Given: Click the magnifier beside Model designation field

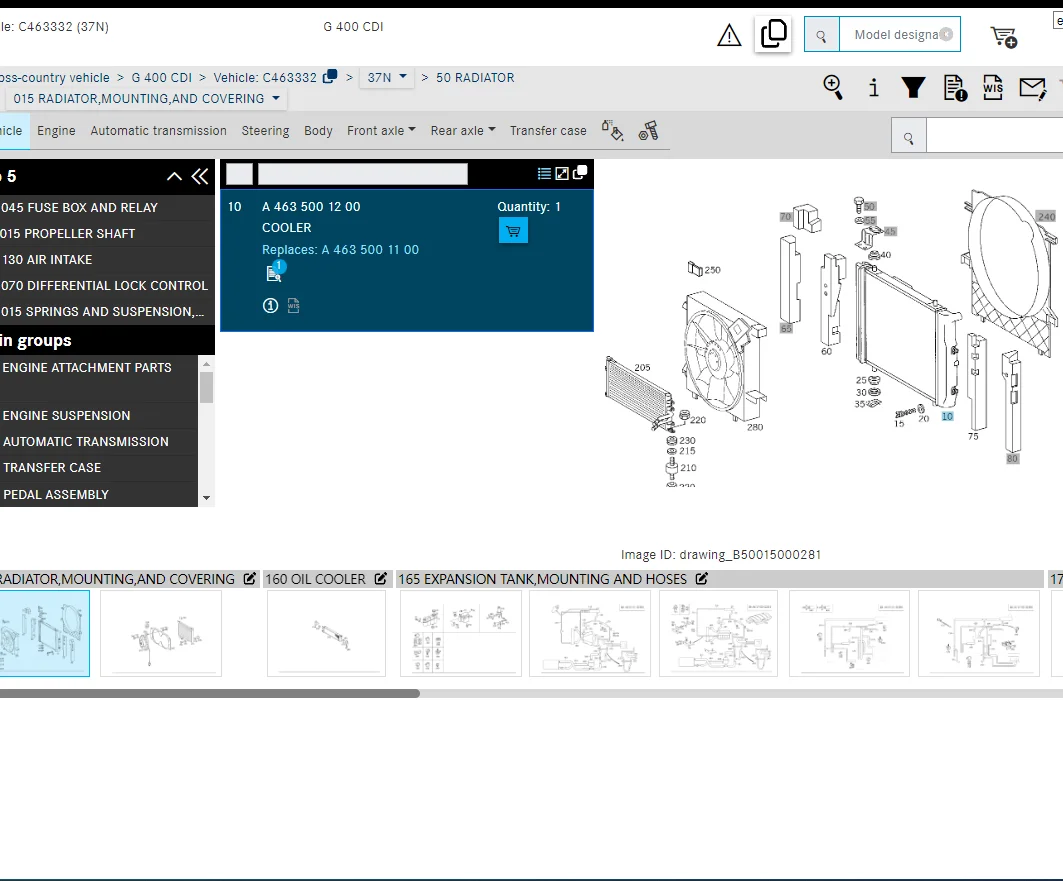Looking at the screenshot, I should point(821,35).
